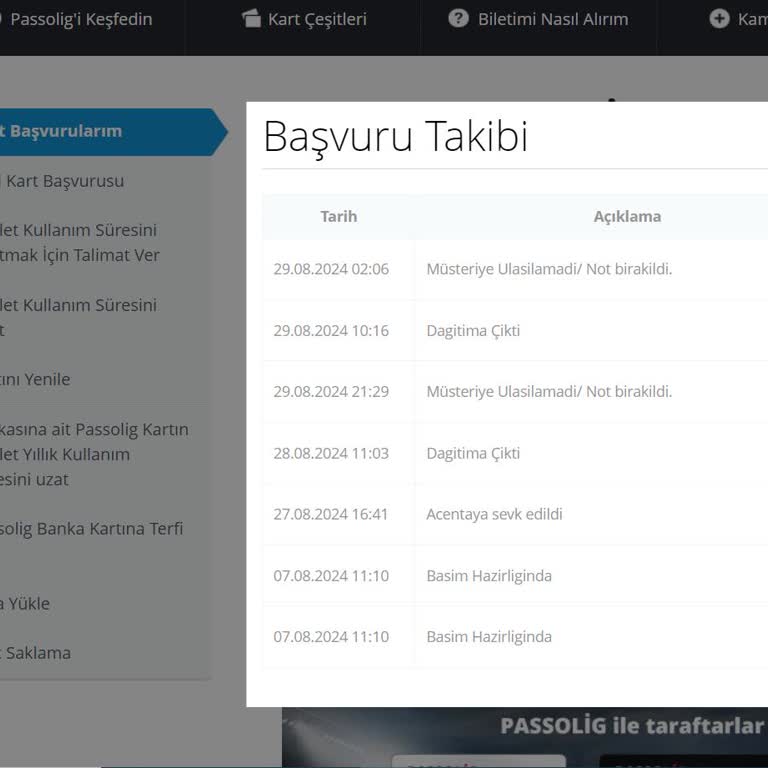Open the Yükle sidebar link
The height and width of the screenshot is (768, 768).
[25, 604]
